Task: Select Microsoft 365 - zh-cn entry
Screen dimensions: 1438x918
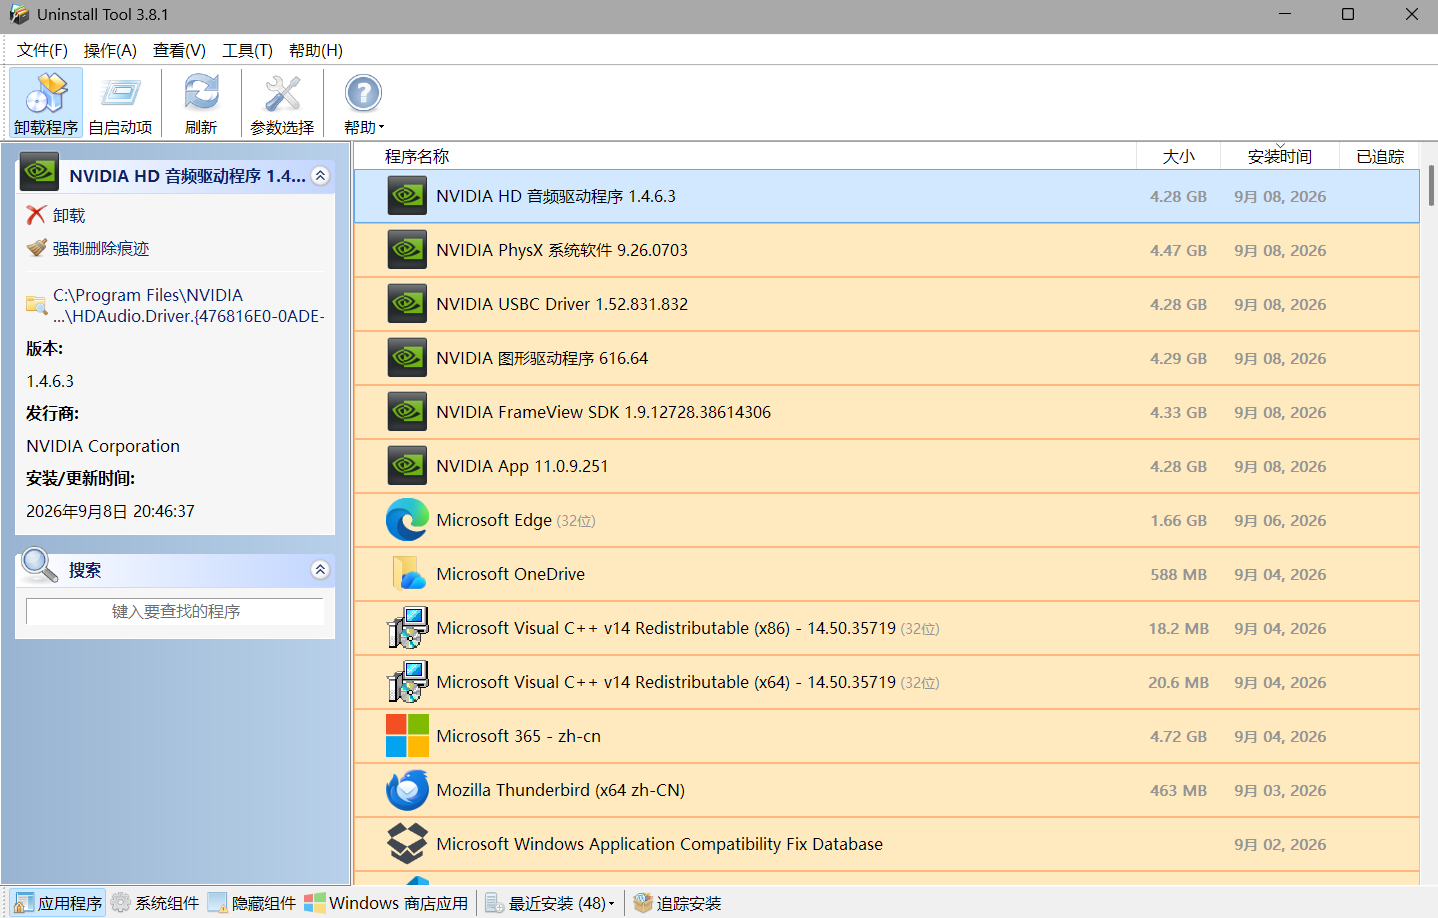Action: tap(519, 736)
